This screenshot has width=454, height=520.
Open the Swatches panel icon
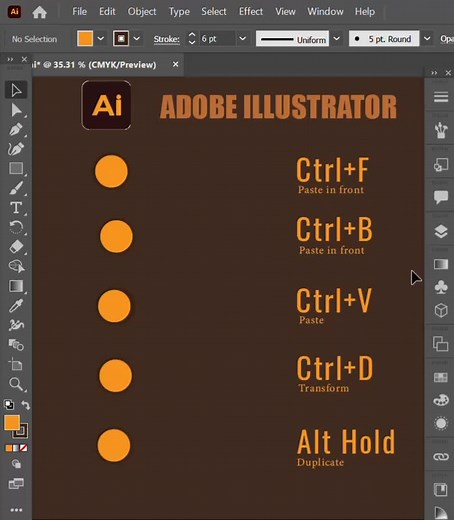click(x=441, y=378)
